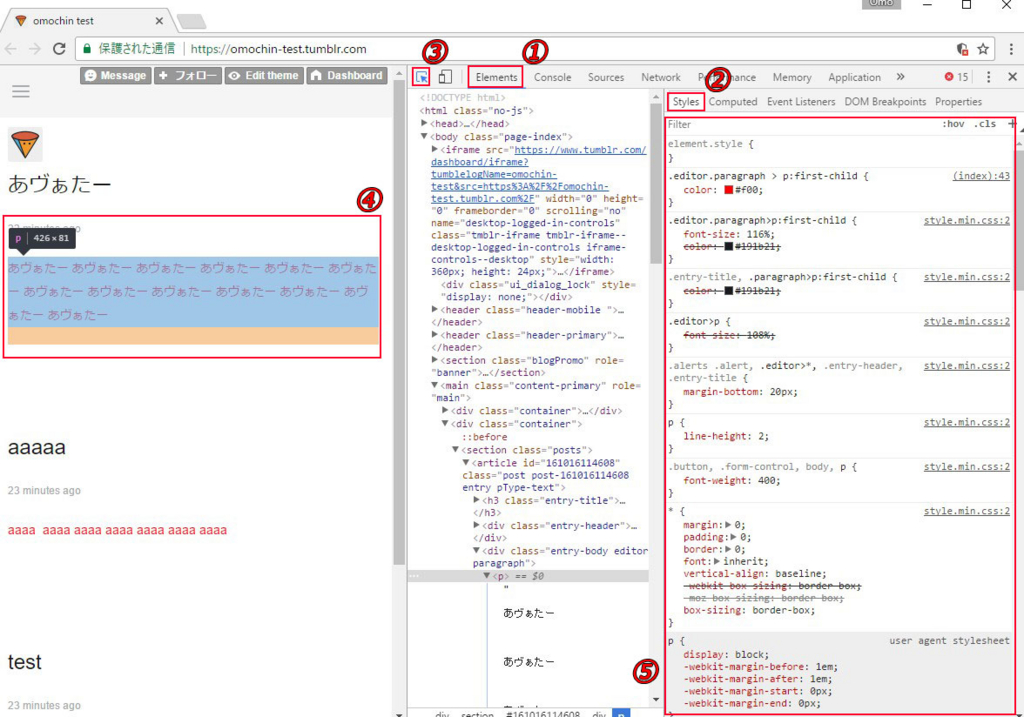The image size is (1024, 717).
Task: Click the red #f00 color swatch
Action: [x=728, y=190]
